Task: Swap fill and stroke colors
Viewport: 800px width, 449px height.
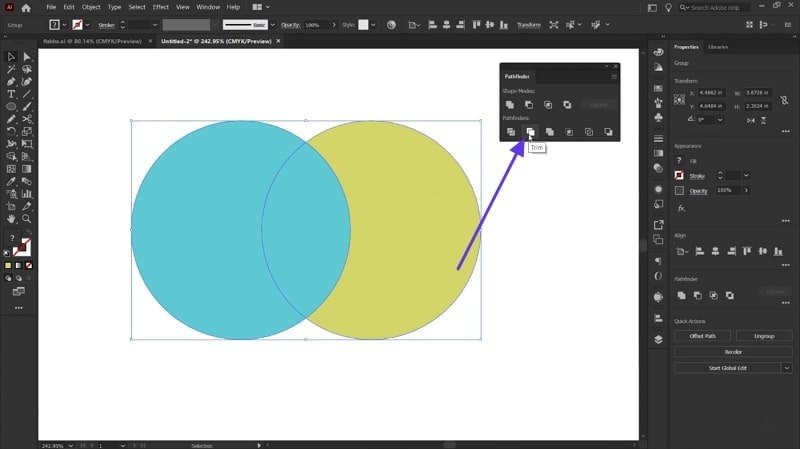Action: (x=29, y=234)
